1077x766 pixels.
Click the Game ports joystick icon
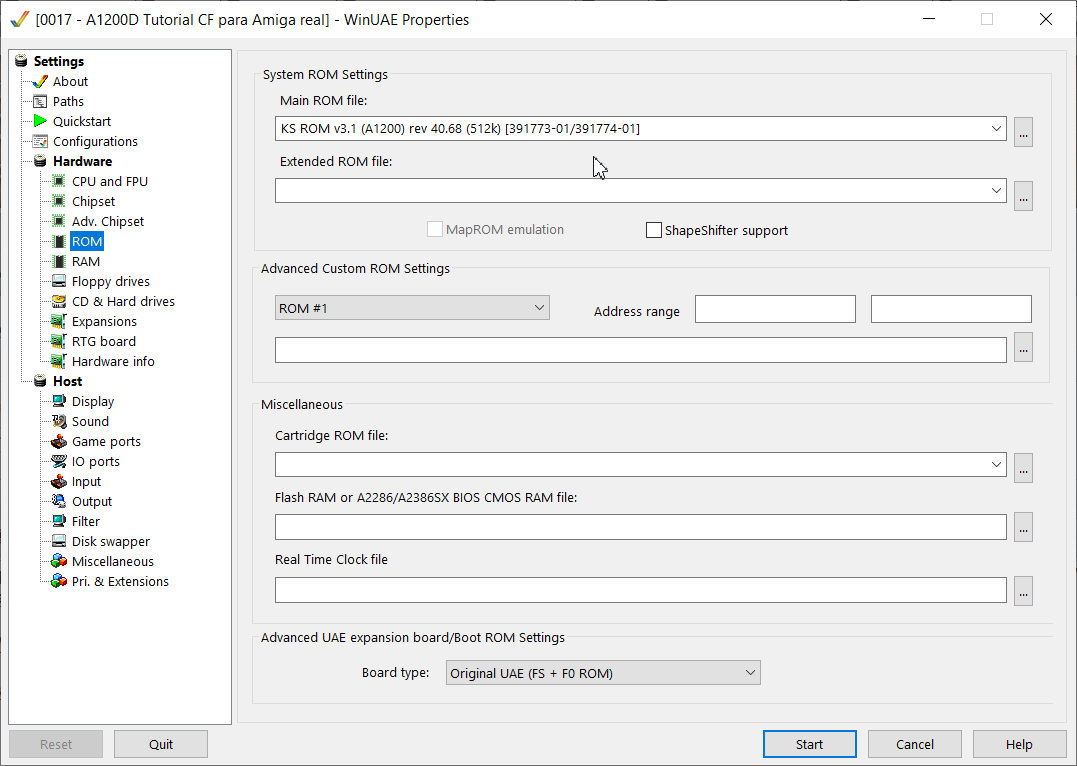click(x=59, y=441)
